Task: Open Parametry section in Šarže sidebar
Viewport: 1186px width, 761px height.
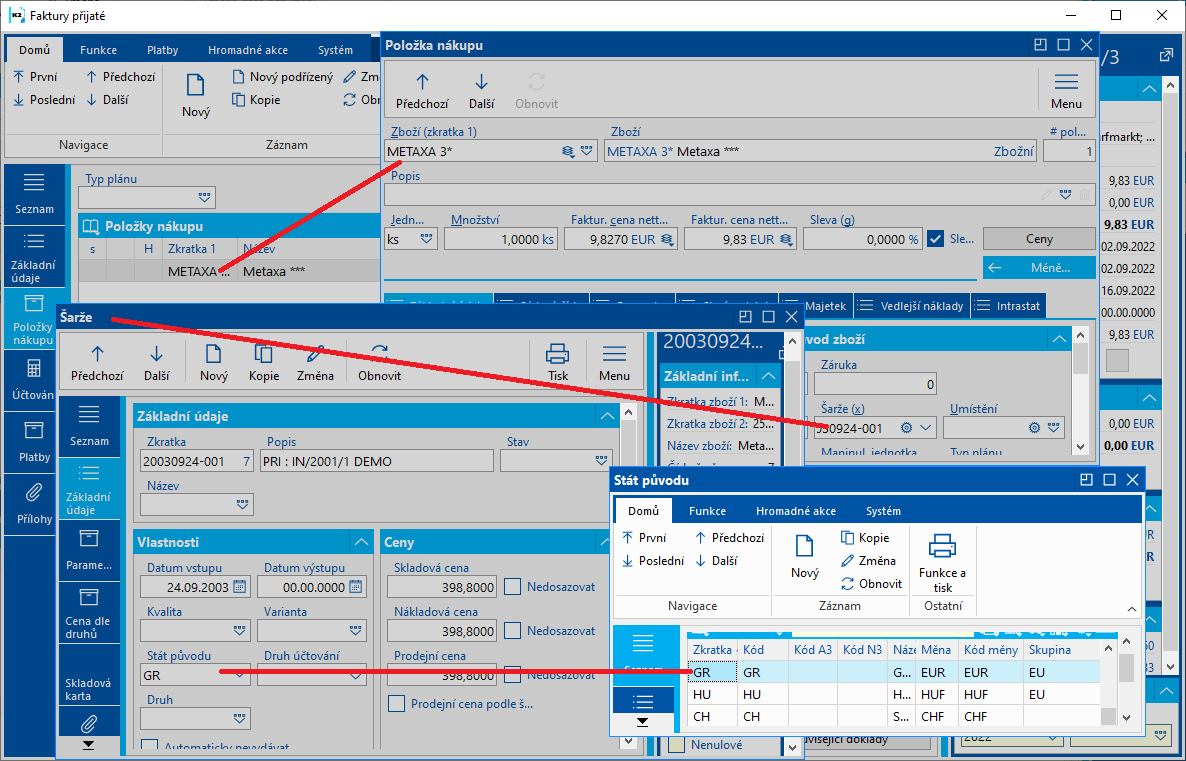Action: [x=89, y=550]
